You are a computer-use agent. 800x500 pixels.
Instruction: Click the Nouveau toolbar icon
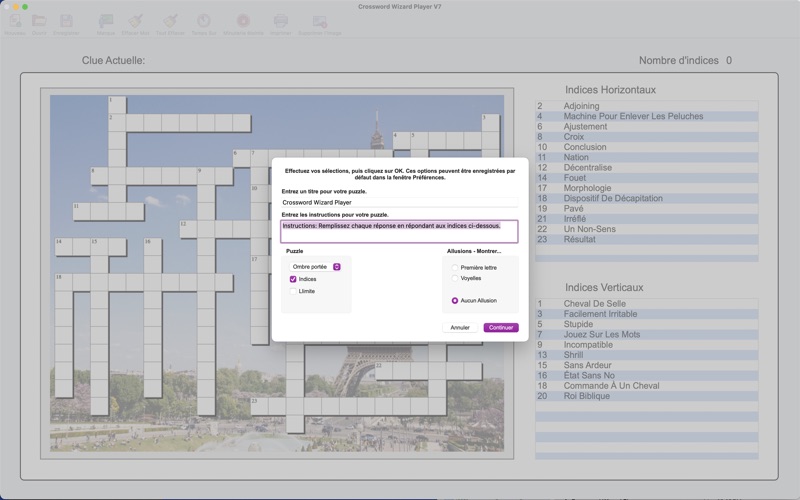[x=15, y=21]
